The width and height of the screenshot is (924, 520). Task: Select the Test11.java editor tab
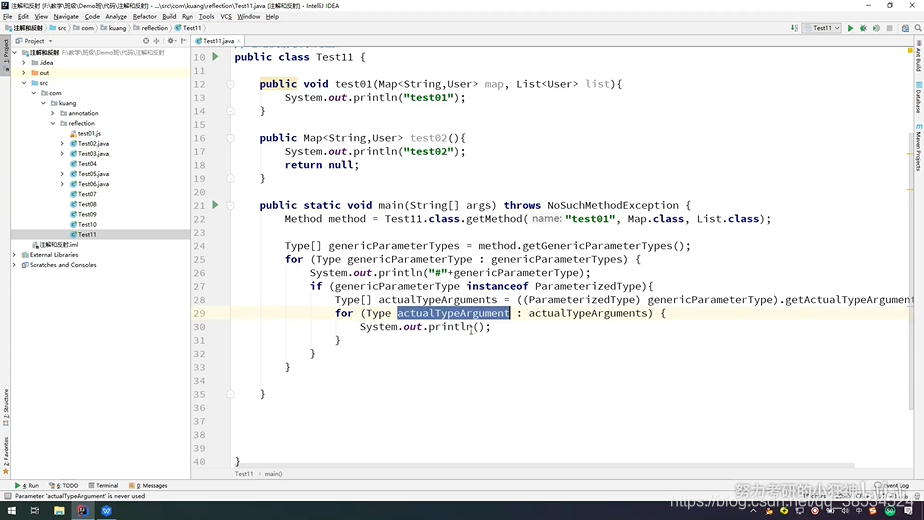pos(218,41)
